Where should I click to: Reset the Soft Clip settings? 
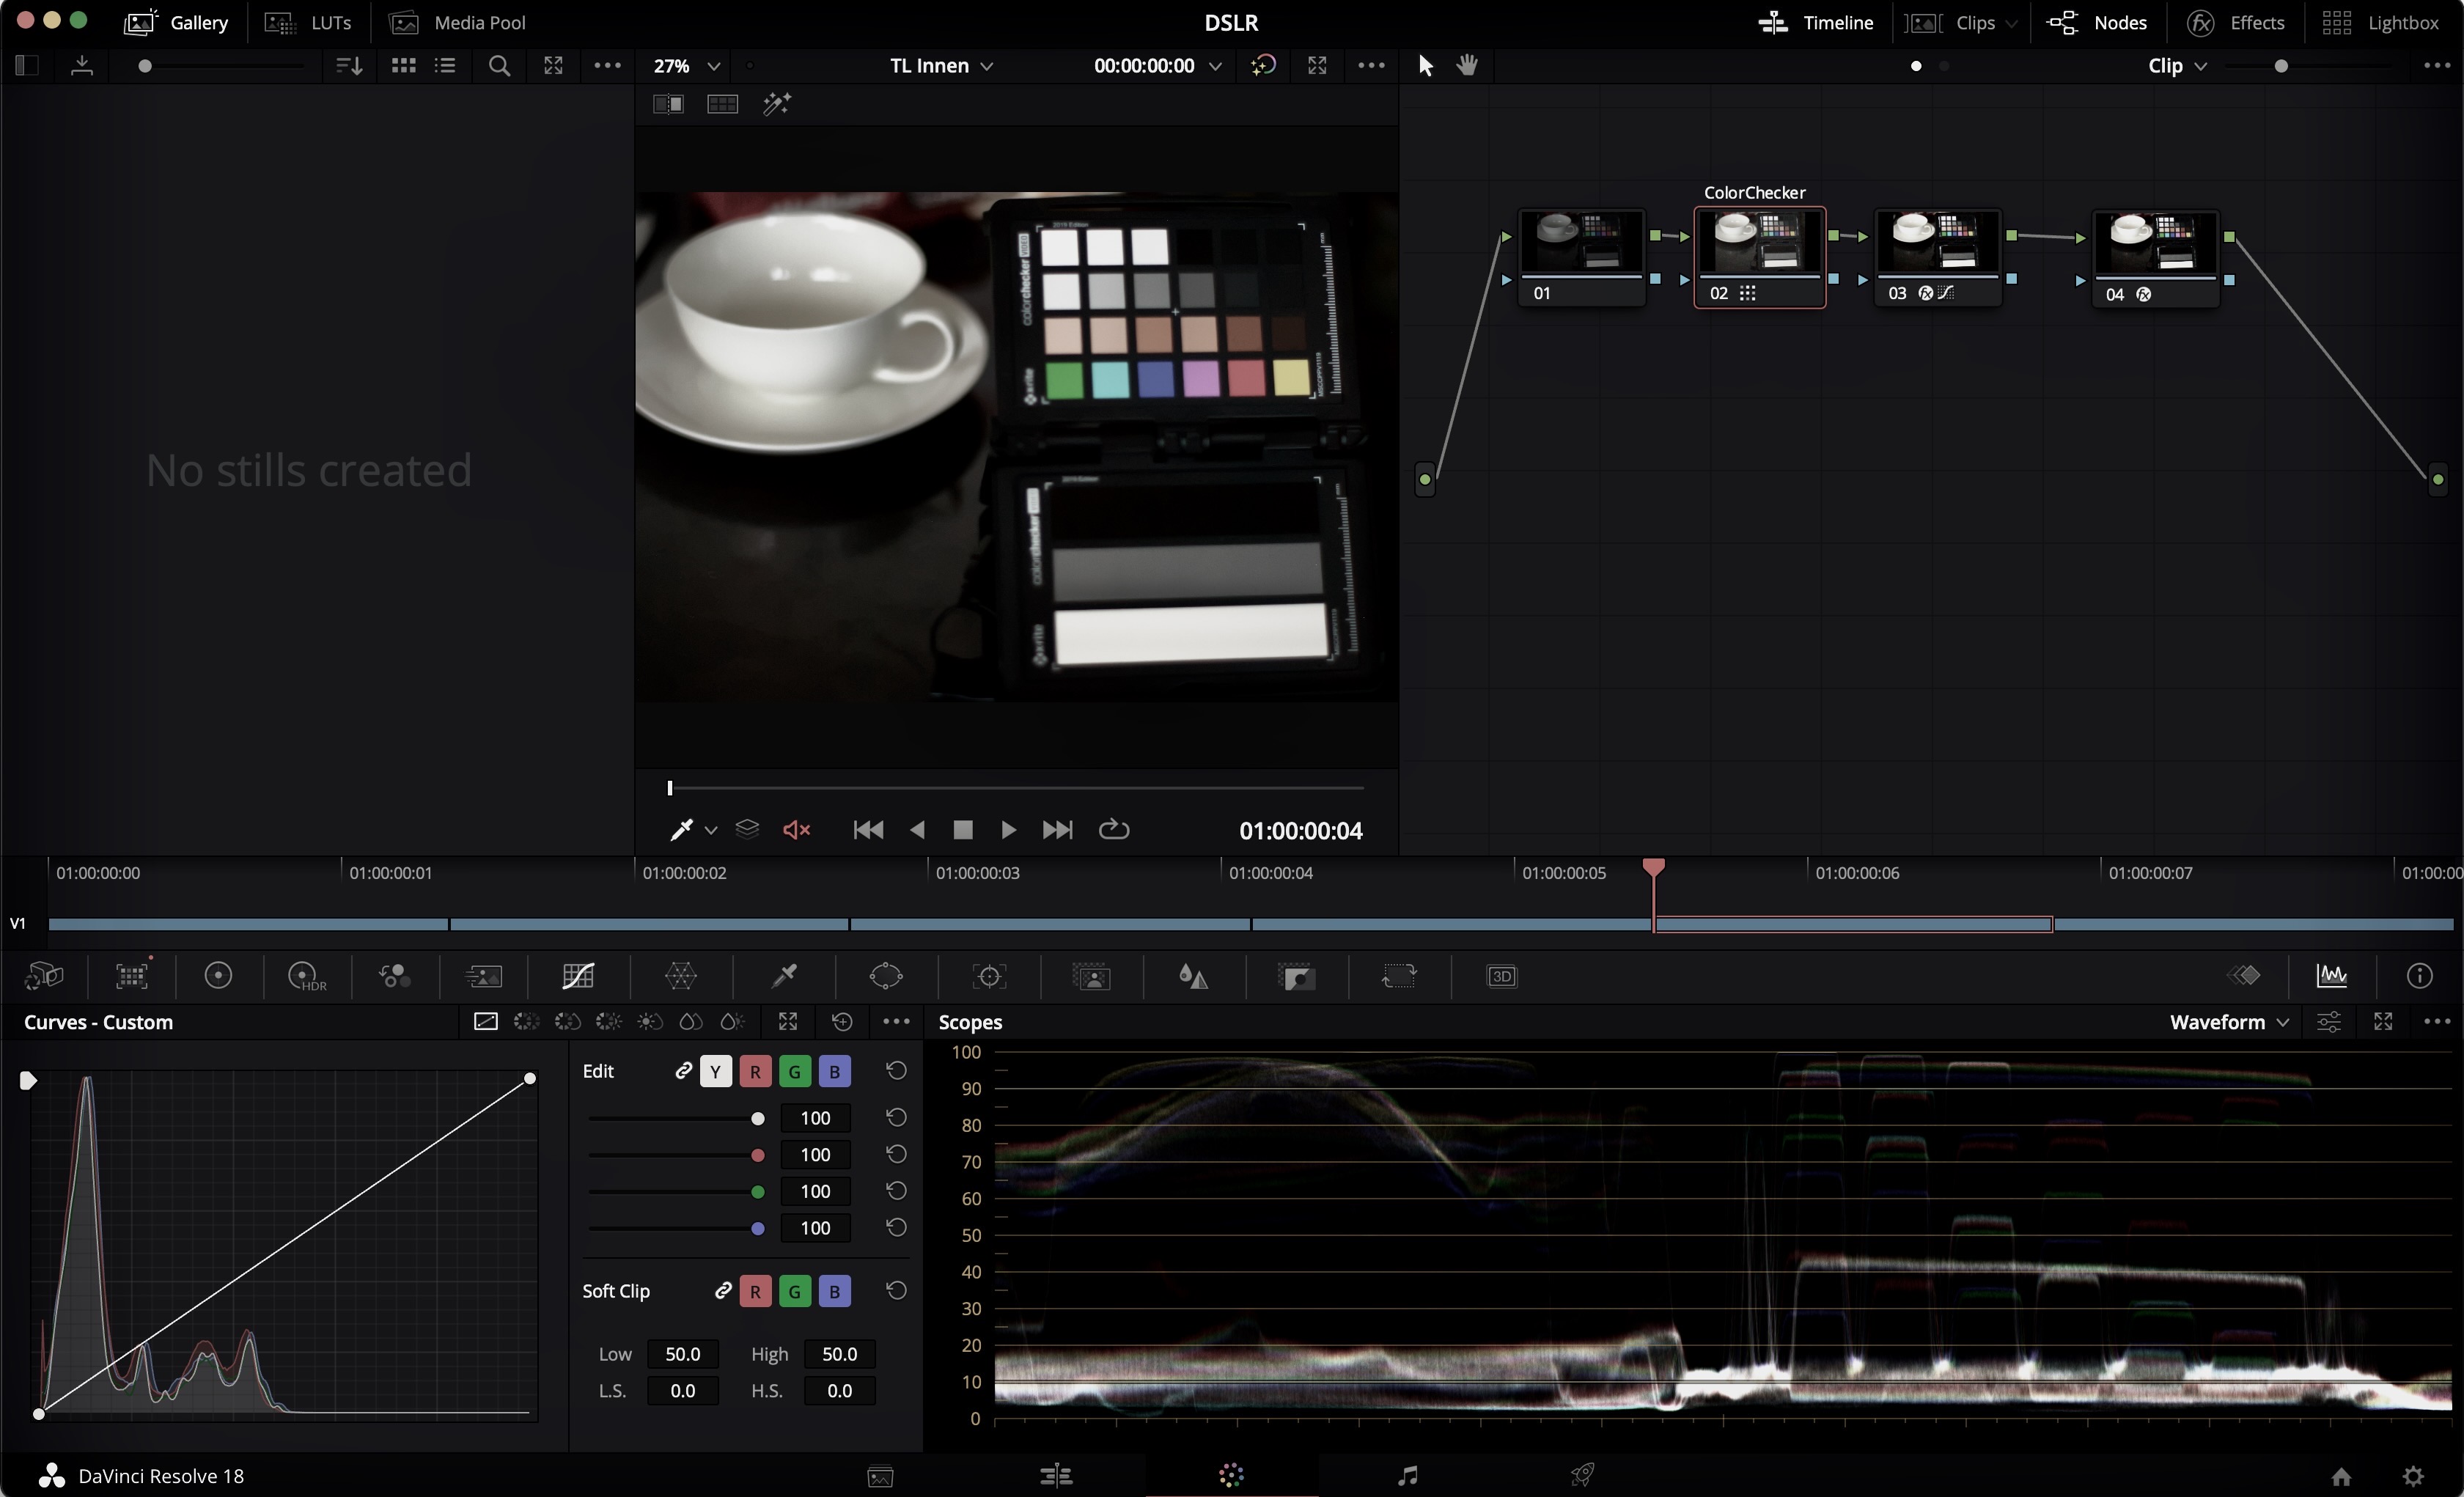tap(896, 1291)
